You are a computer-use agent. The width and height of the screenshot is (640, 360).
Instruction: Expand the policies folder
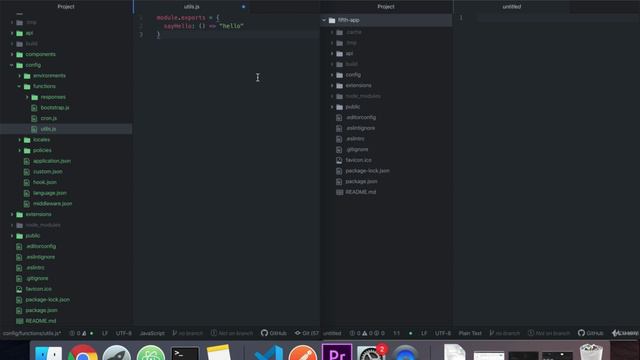pos(20,150)
